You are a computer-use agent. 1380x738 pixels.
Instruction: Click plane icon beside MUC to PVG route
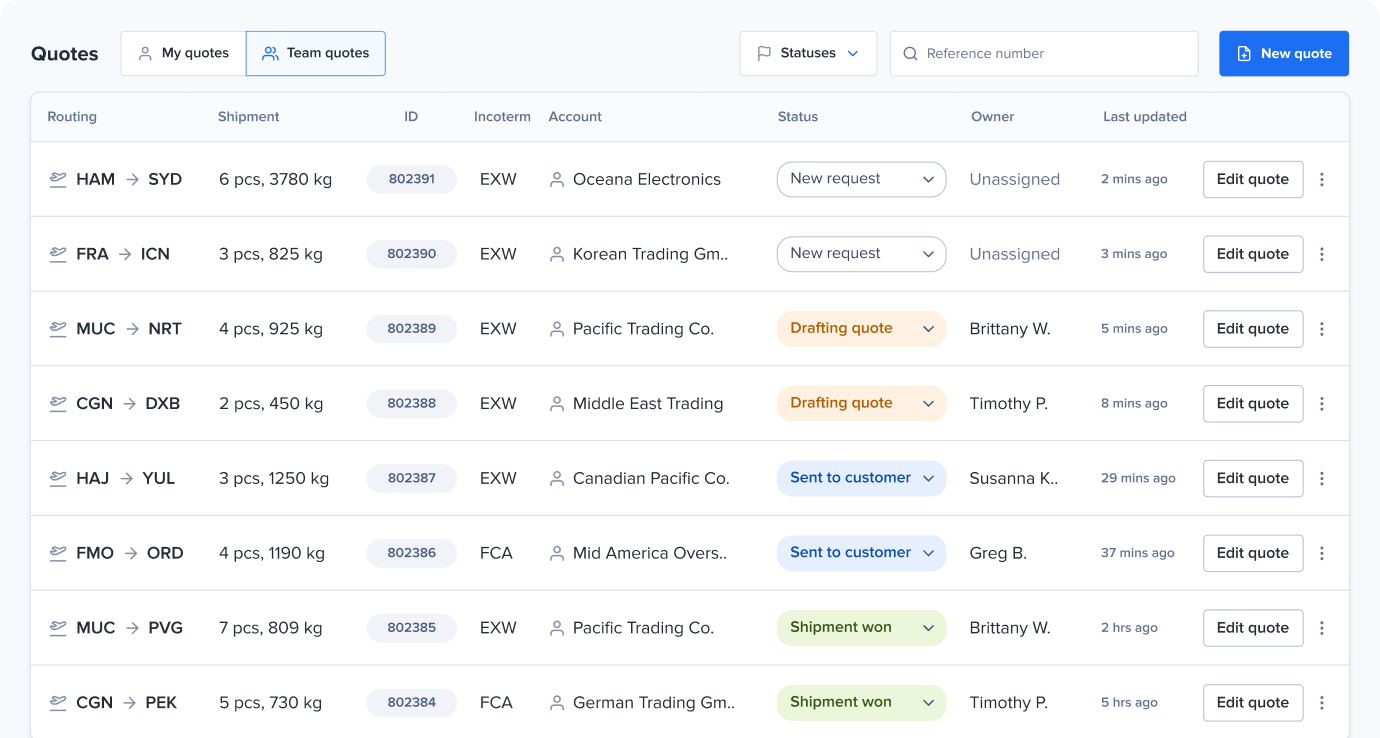tap(58, 628)
